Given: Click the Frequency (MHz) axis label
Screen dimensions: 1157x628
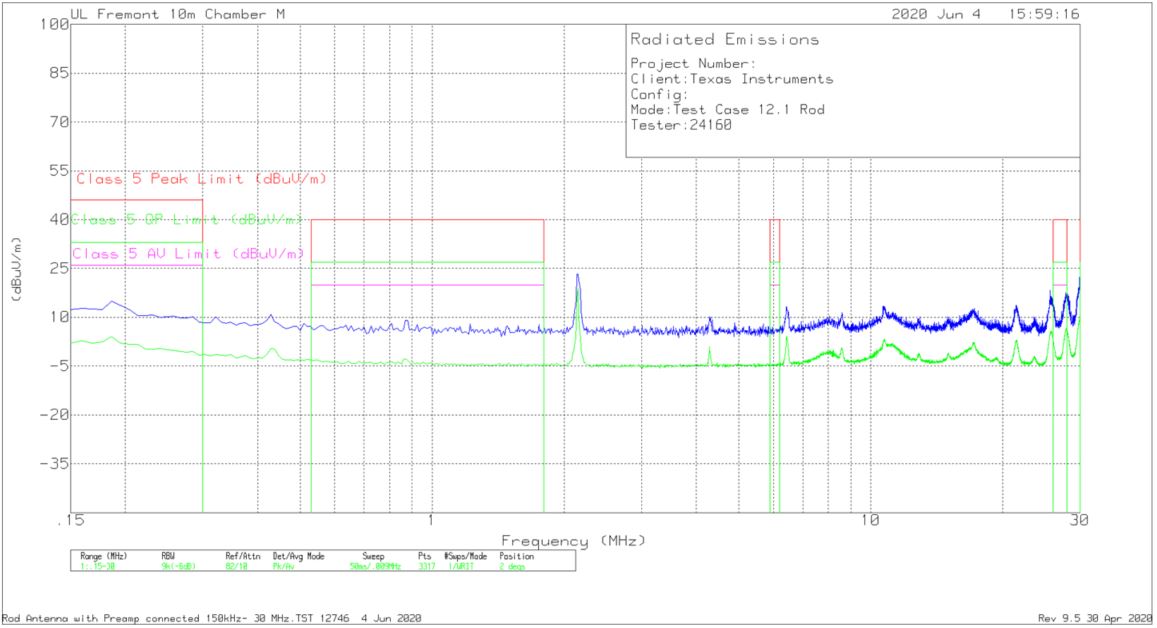Looking at the screenshot, I should pyautogui.click(x=575, y=538).
